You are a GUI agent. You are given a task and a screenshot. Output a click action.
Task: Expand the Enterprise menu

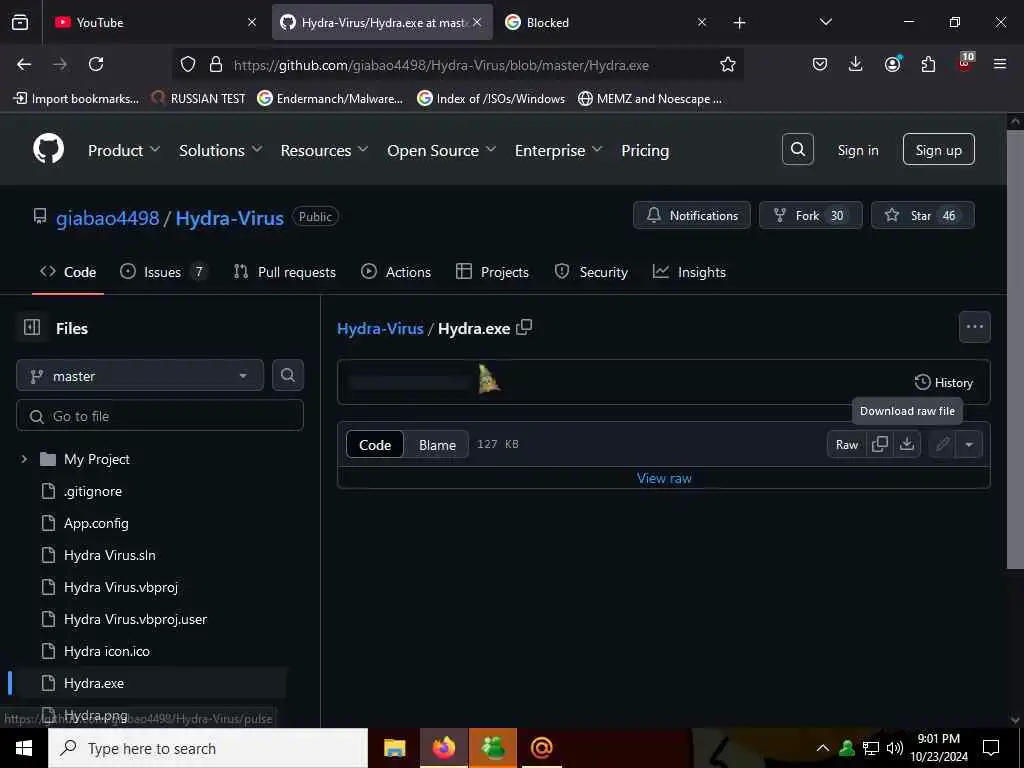click(558, 150)
